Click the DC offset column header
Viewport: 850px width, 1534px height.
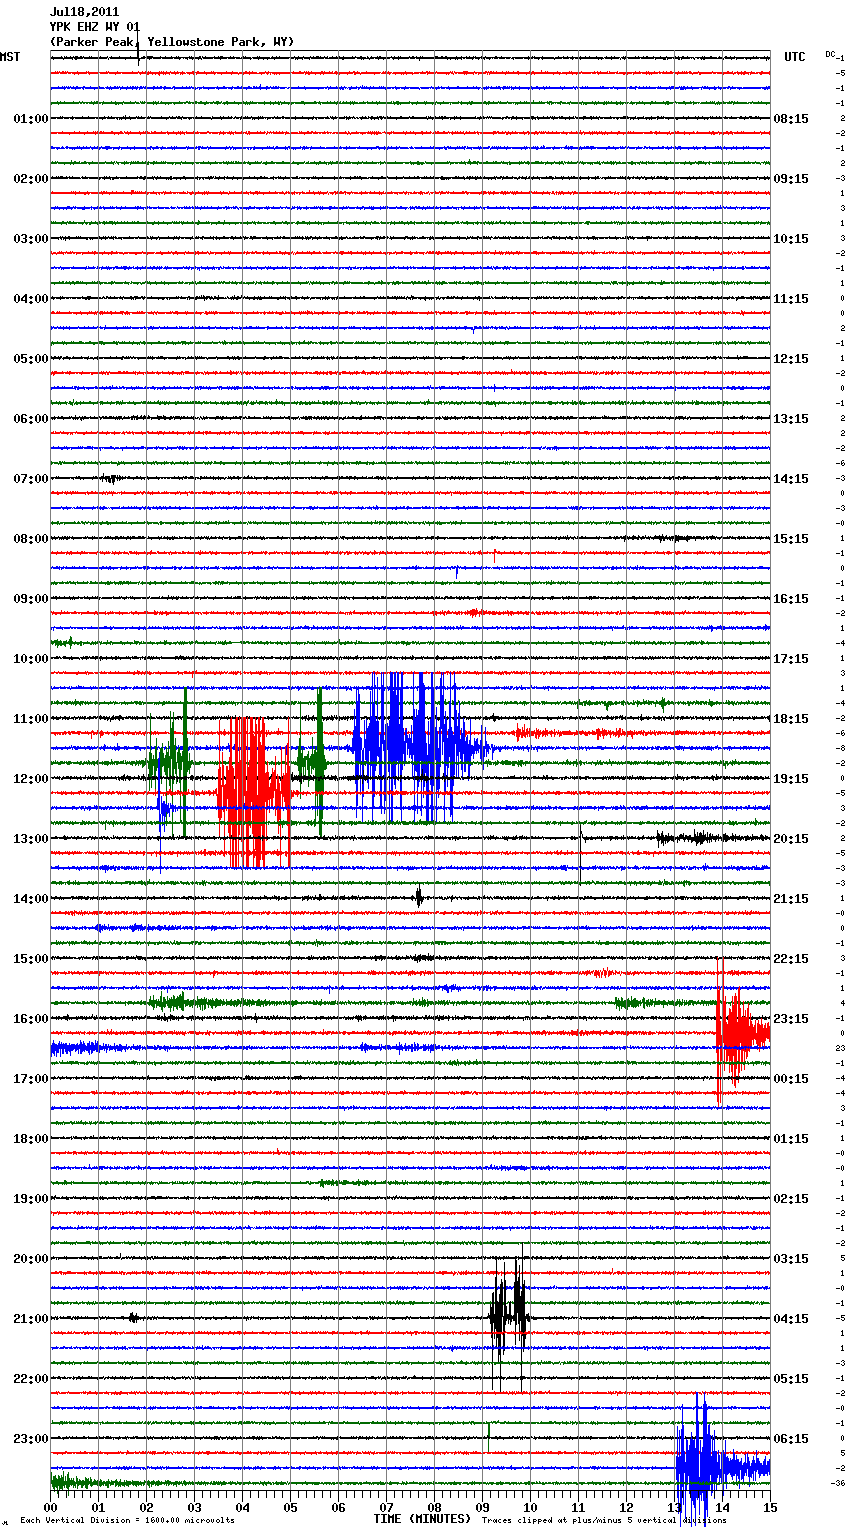(x=830, y=54)
